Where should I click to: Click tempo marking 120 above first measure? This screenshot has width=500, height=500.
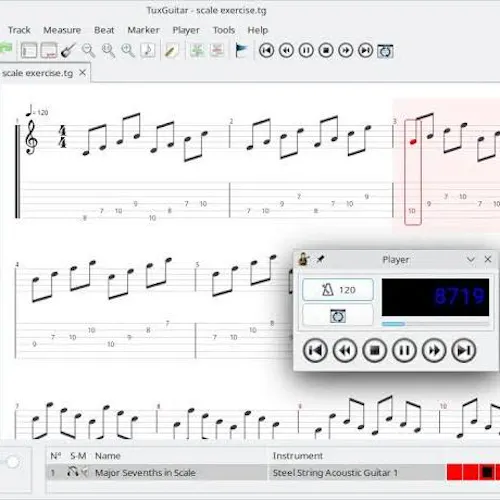point(37,111)
